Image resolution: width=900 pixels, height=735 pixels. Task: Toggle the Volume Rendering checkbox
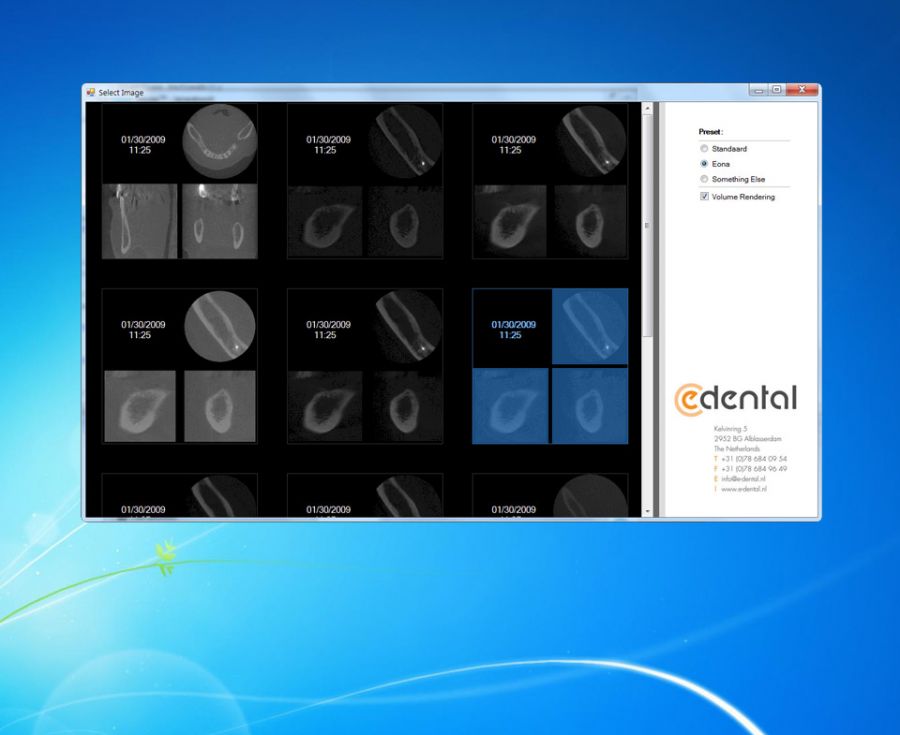[704, 196]
